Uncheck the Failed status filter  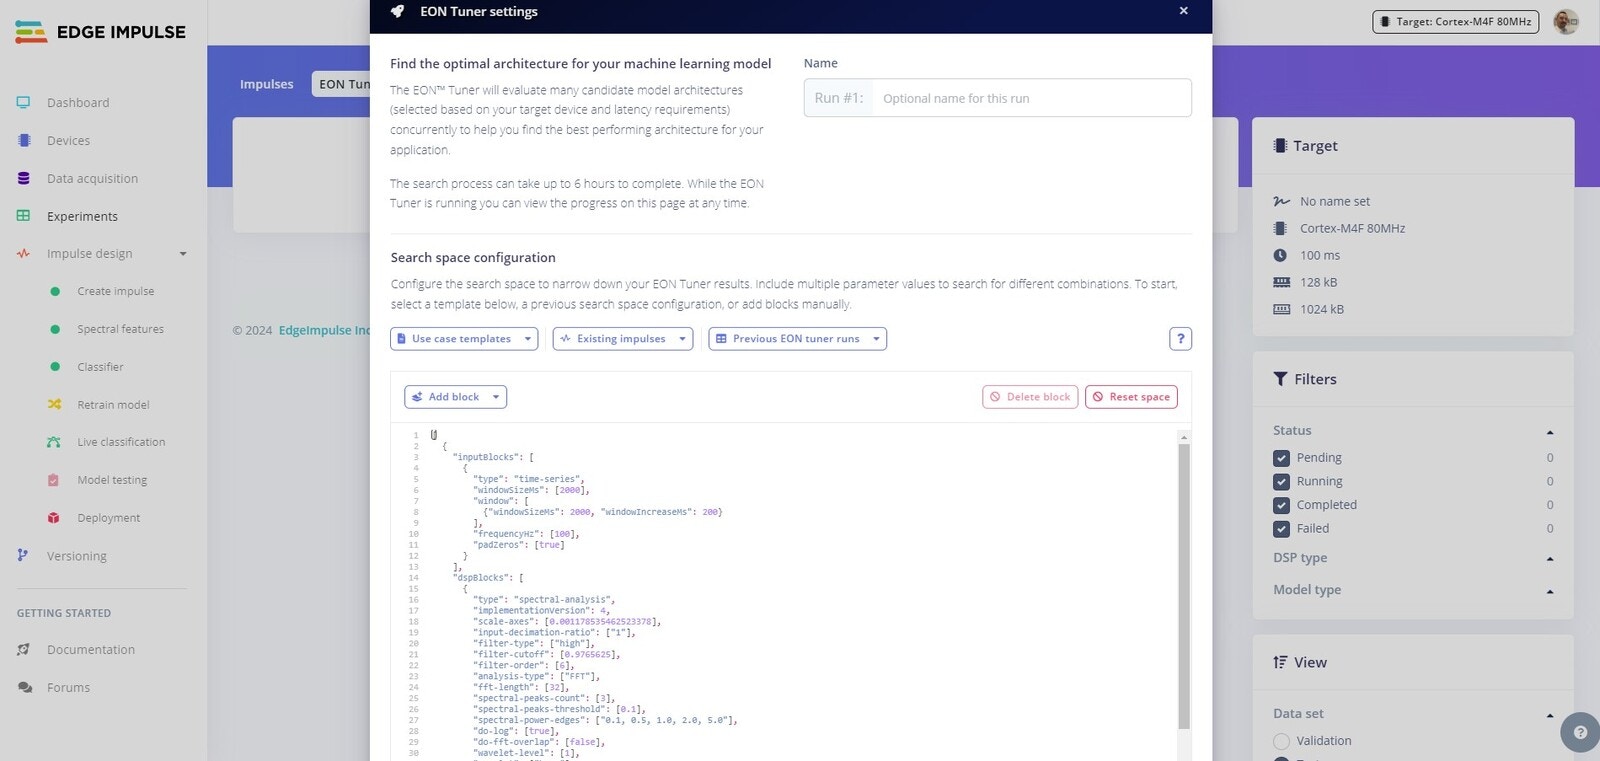(1281, 529)
